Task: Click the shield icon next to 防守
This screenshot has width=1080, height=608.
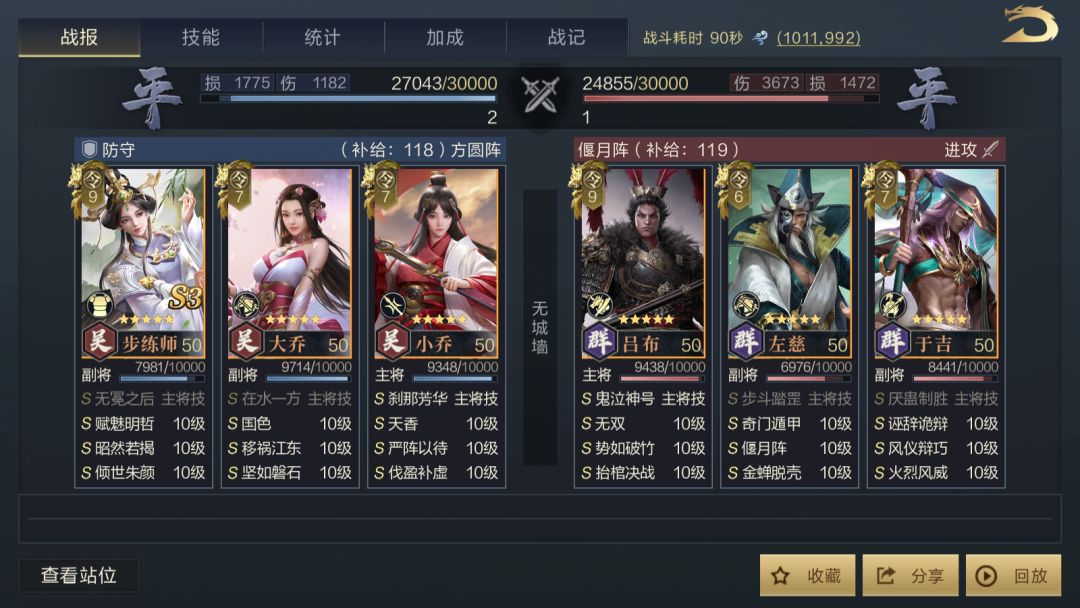Action: pyautogui.click(x=90, y=149)
